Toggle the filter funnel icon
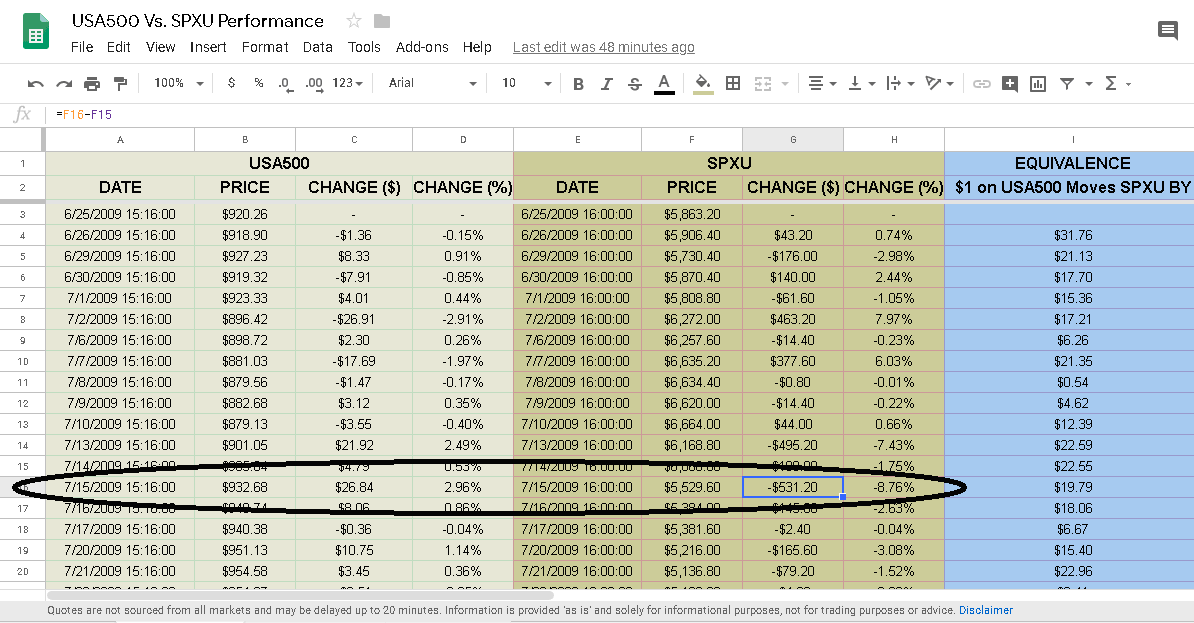This screenshot has height=623, width=1194. [x=1068, y=84]
